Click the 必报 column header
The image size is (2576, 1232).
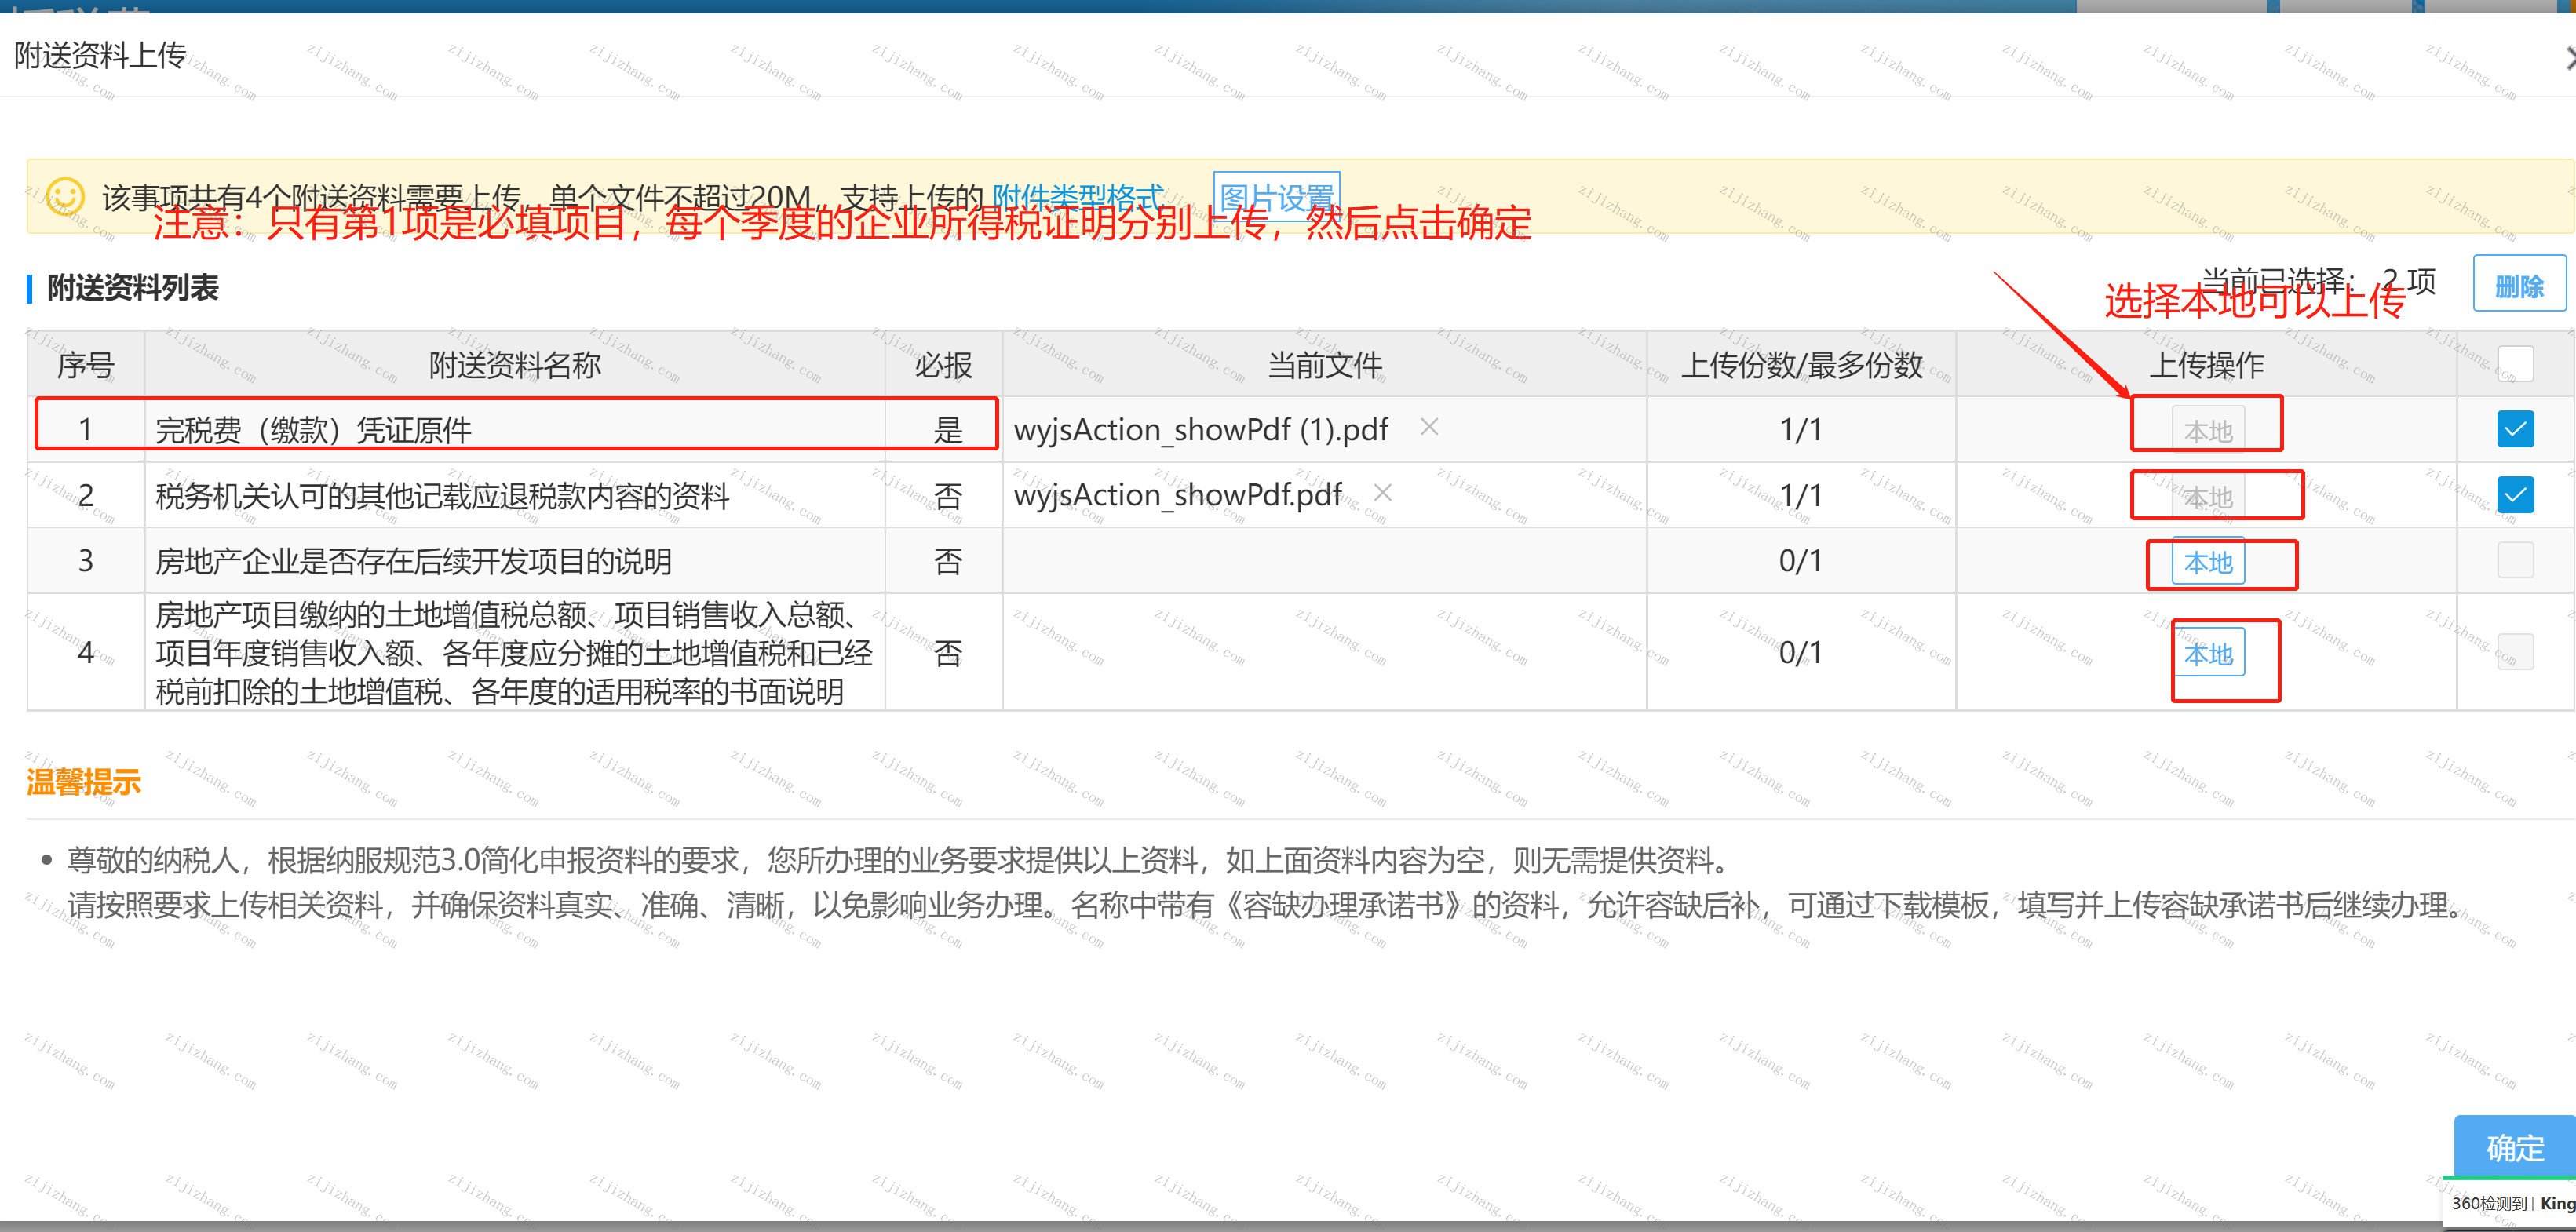(x=943, y=365)
